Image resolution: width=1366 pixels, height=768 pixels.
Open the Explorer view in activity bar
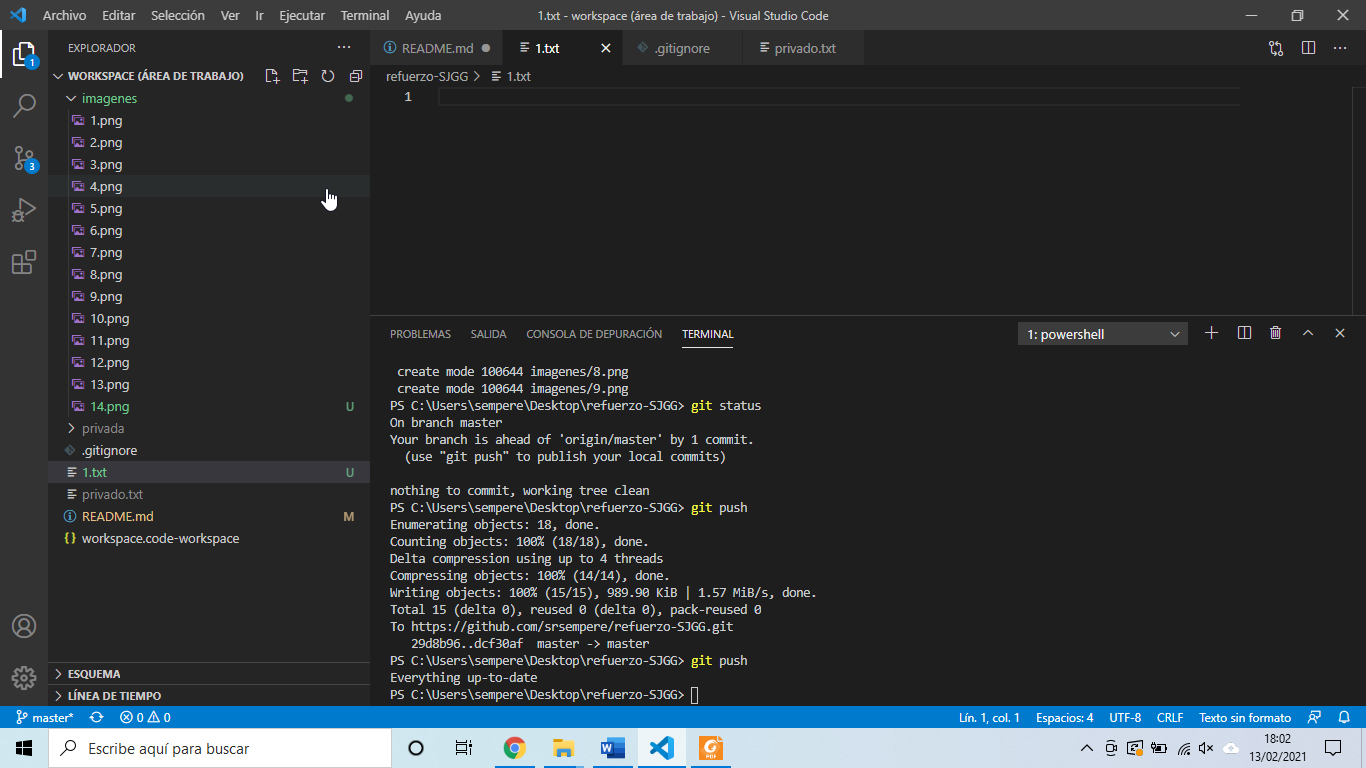pyautogui.click(x=24, y=54)
